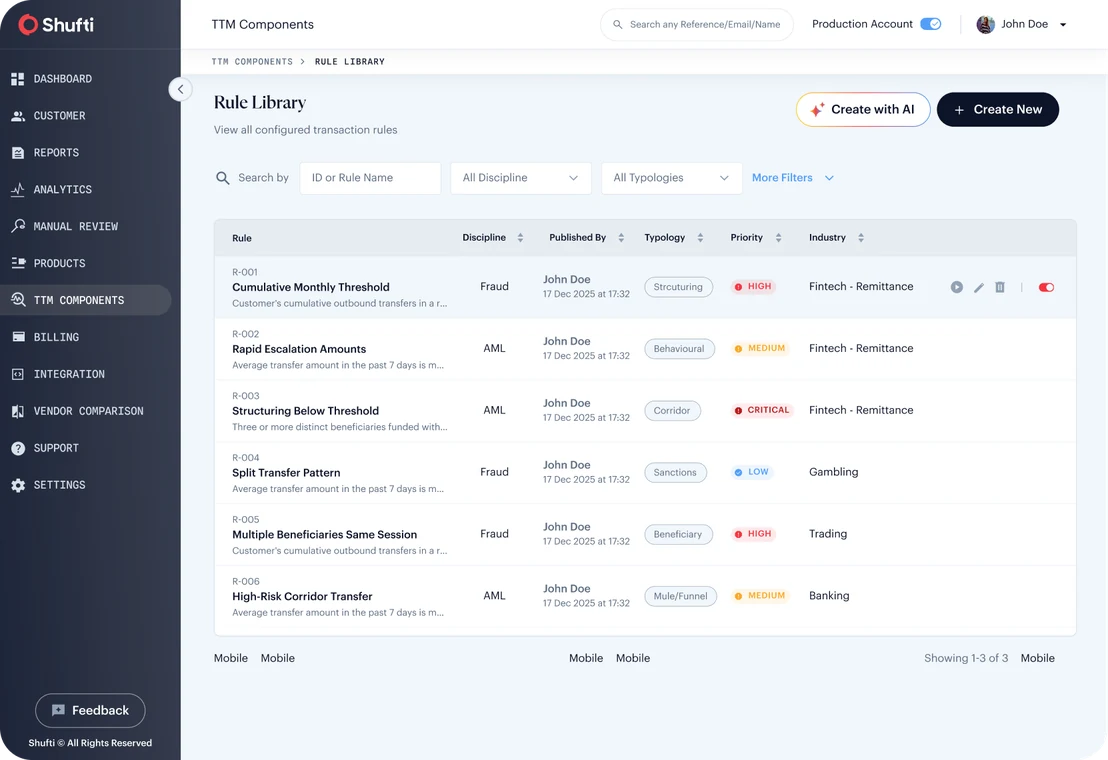This screenshot has height=760, width=1108.
Task: Click the Shufti logo
Action: (x=56, y=25)
